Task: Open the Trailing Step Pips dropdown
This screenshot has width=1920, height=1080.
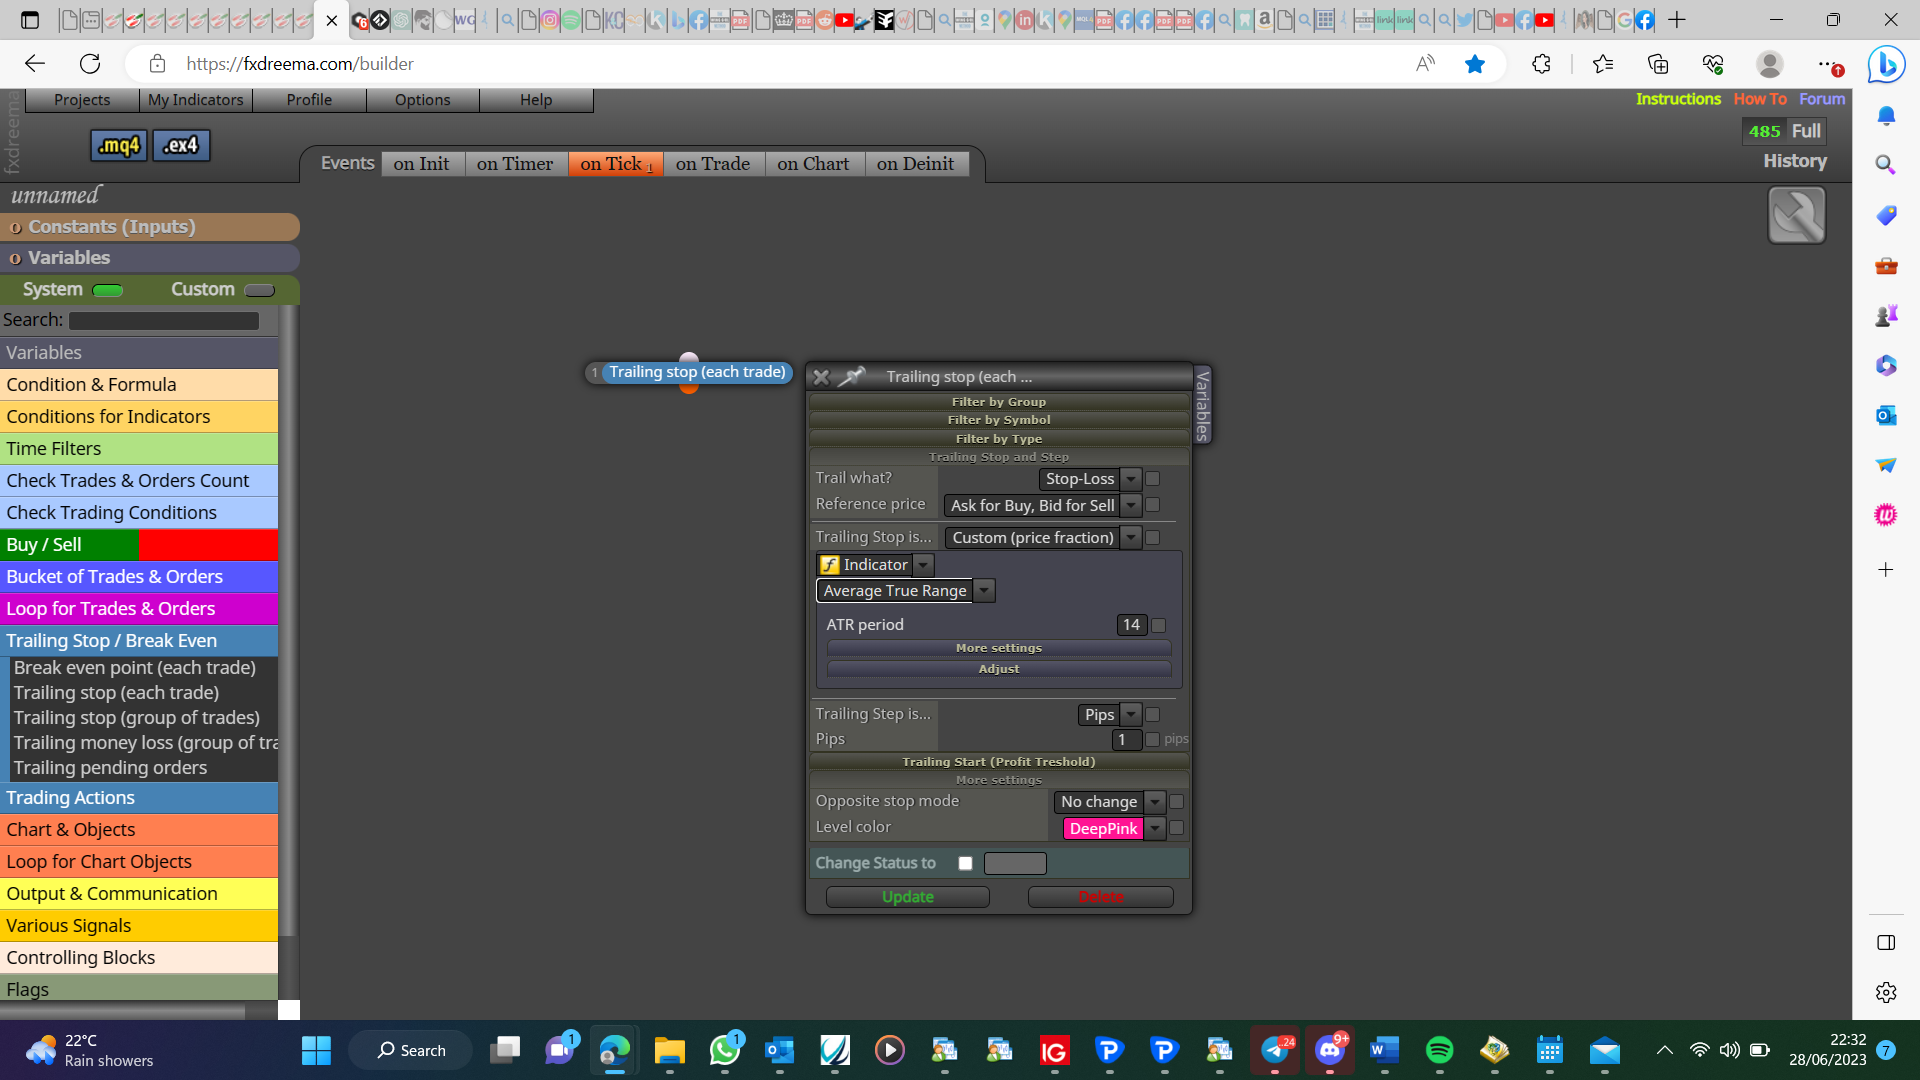Action: pos(1109,714)
